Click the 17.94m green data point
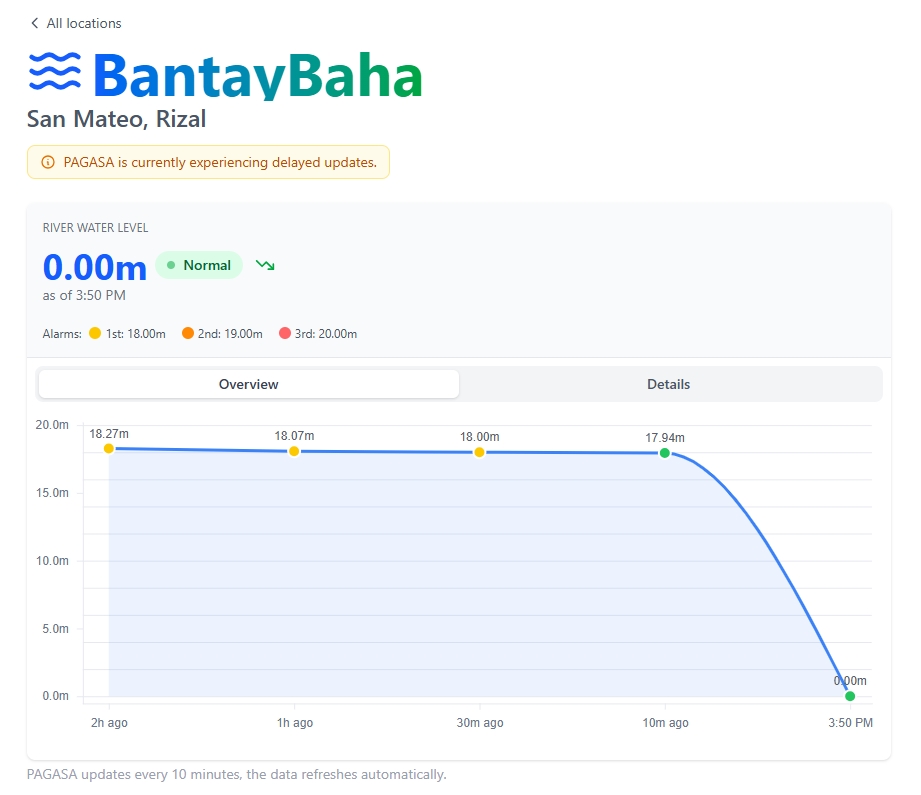 pyautogui.click(x=665, y=453)
